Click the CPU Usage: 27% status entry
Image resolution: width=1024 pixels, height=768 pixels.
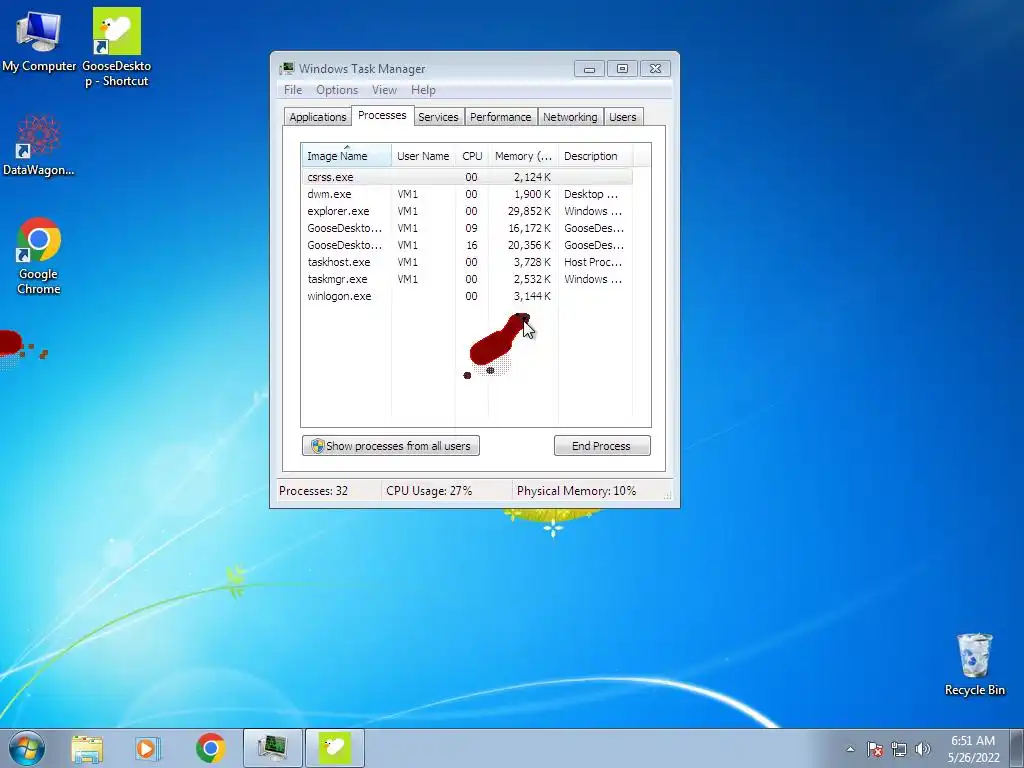coord(429,490)
